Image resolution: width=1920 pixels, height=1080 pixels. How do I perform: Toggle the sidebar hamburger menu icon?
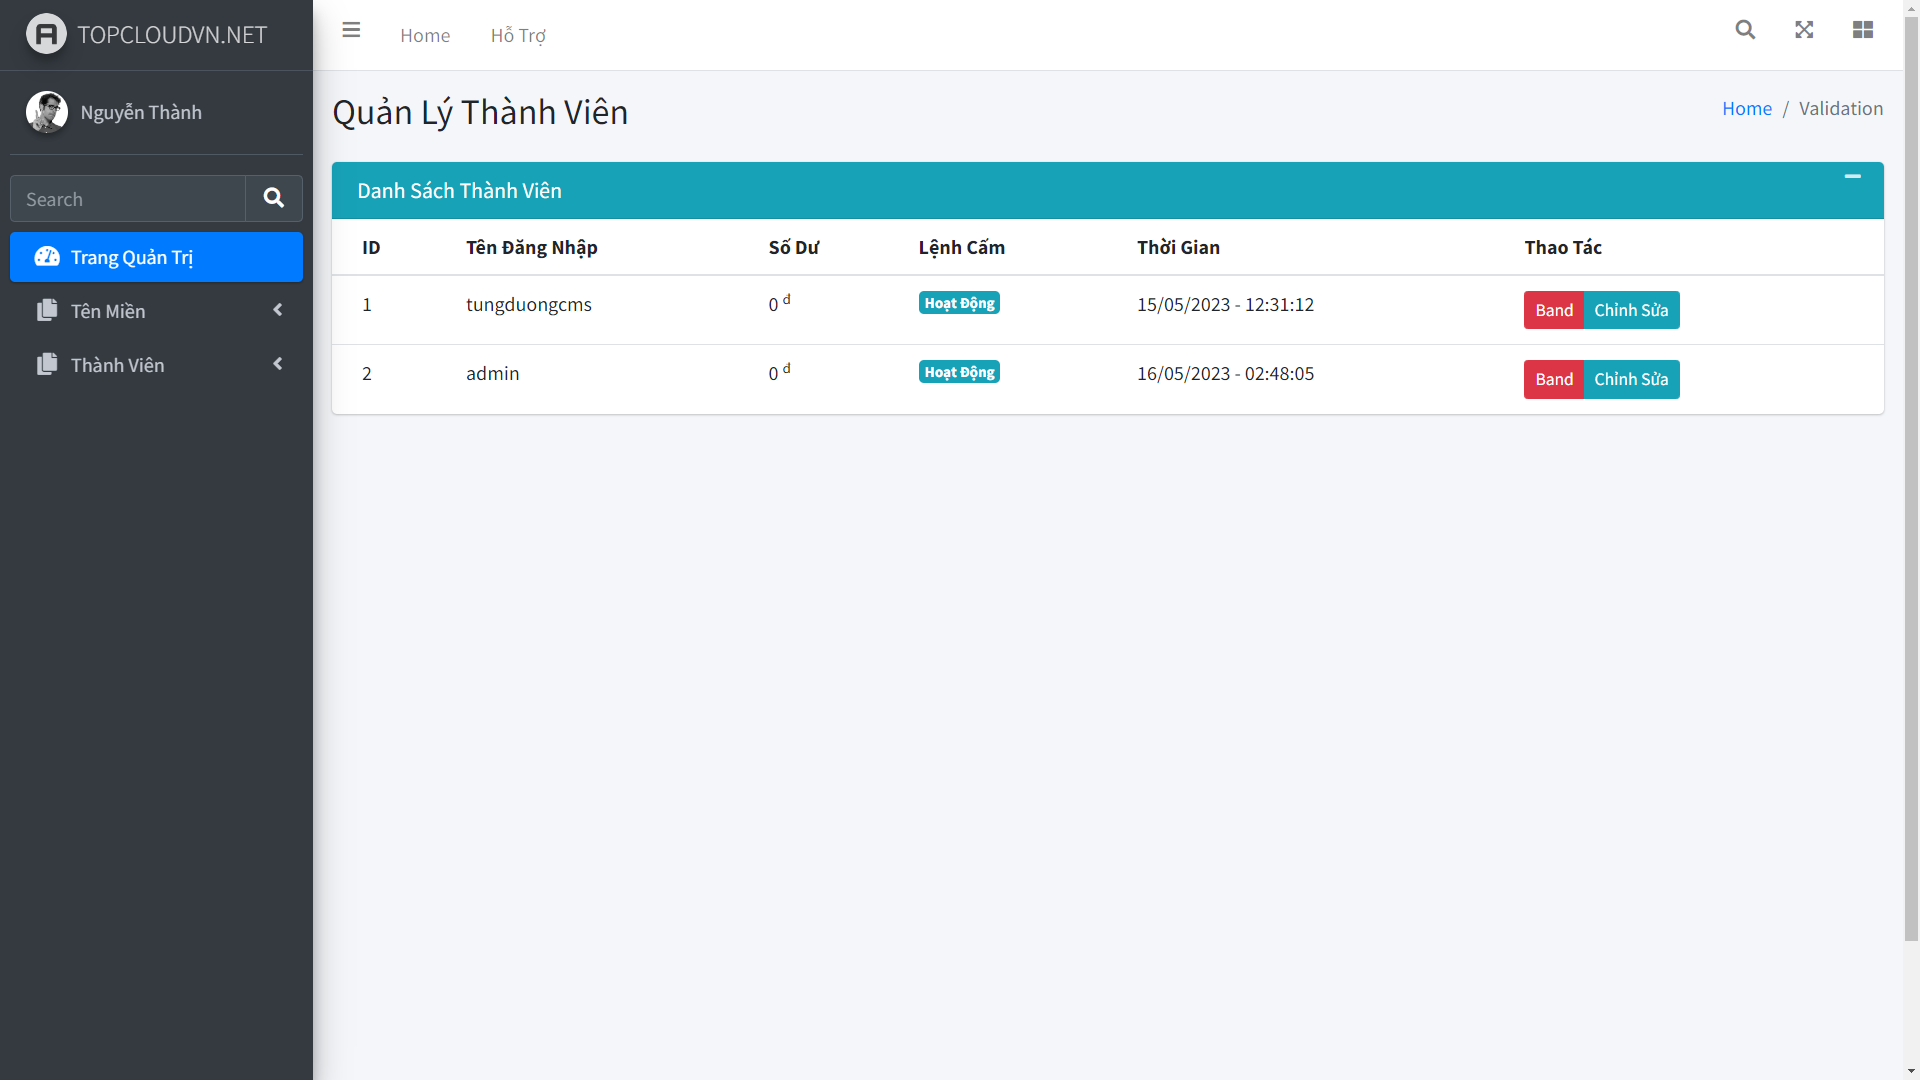pos(351,30)
